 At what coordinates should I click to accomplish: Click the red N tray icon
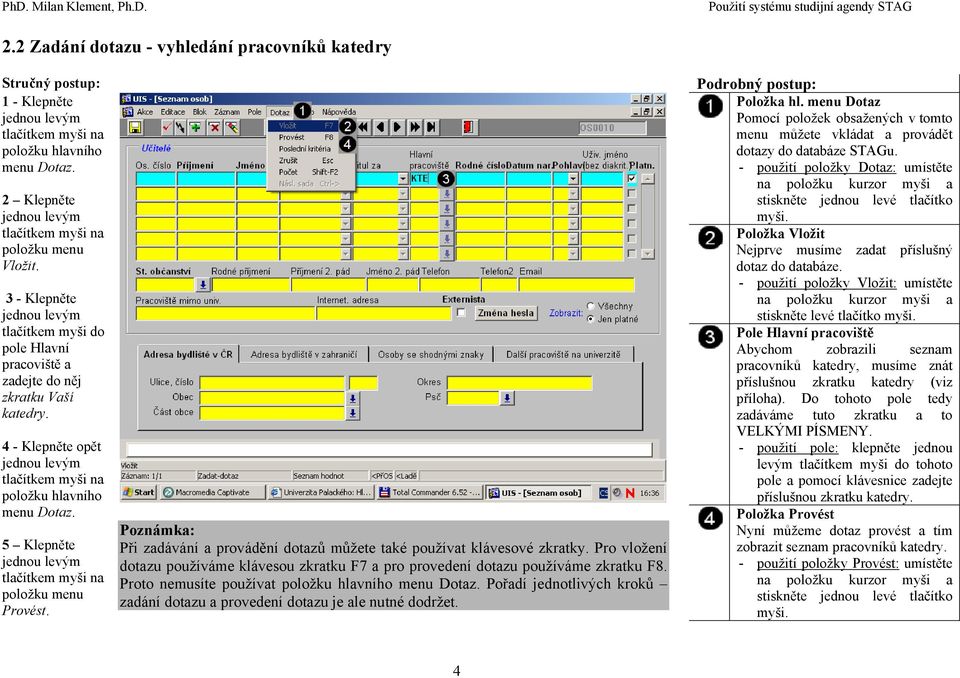(629, 493)
